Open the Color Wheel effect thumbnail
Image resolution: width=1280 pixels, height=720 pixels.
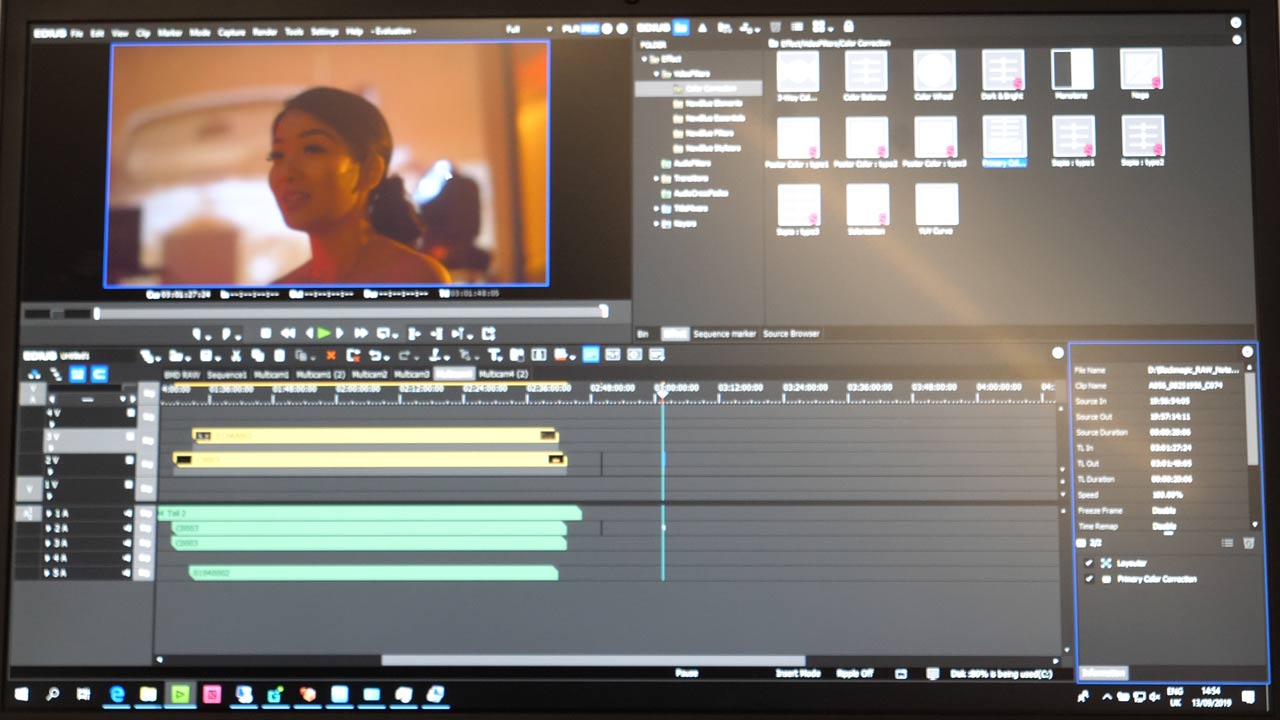coord(934,74)
